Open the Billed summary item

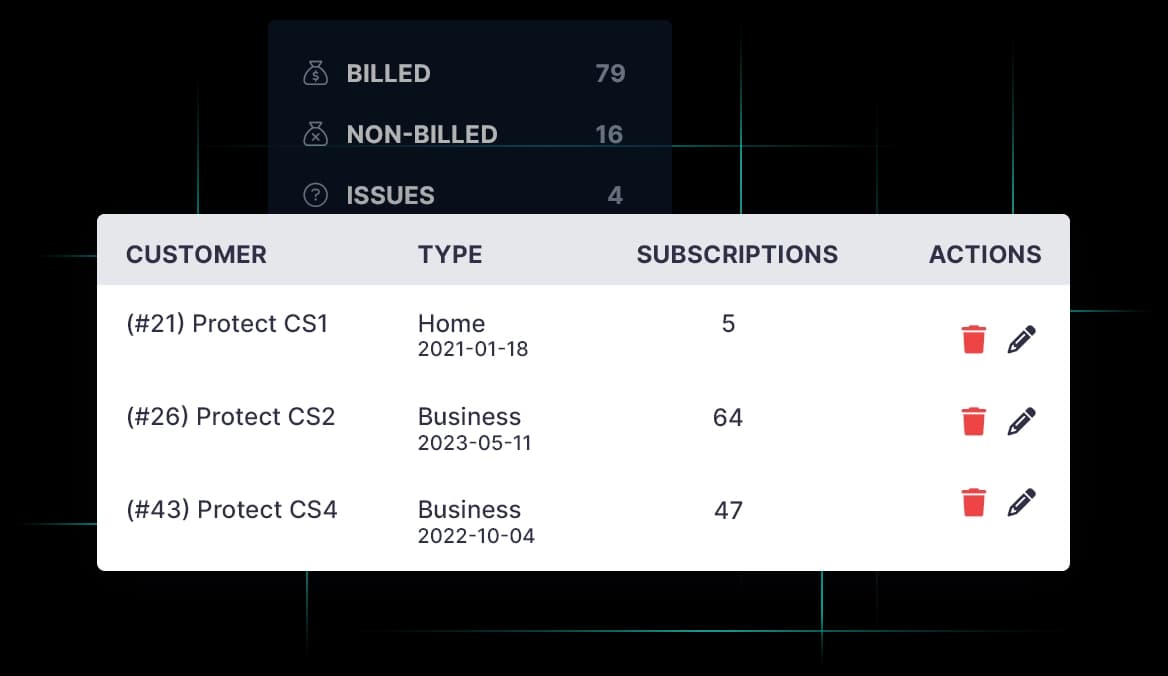[388, 73]
